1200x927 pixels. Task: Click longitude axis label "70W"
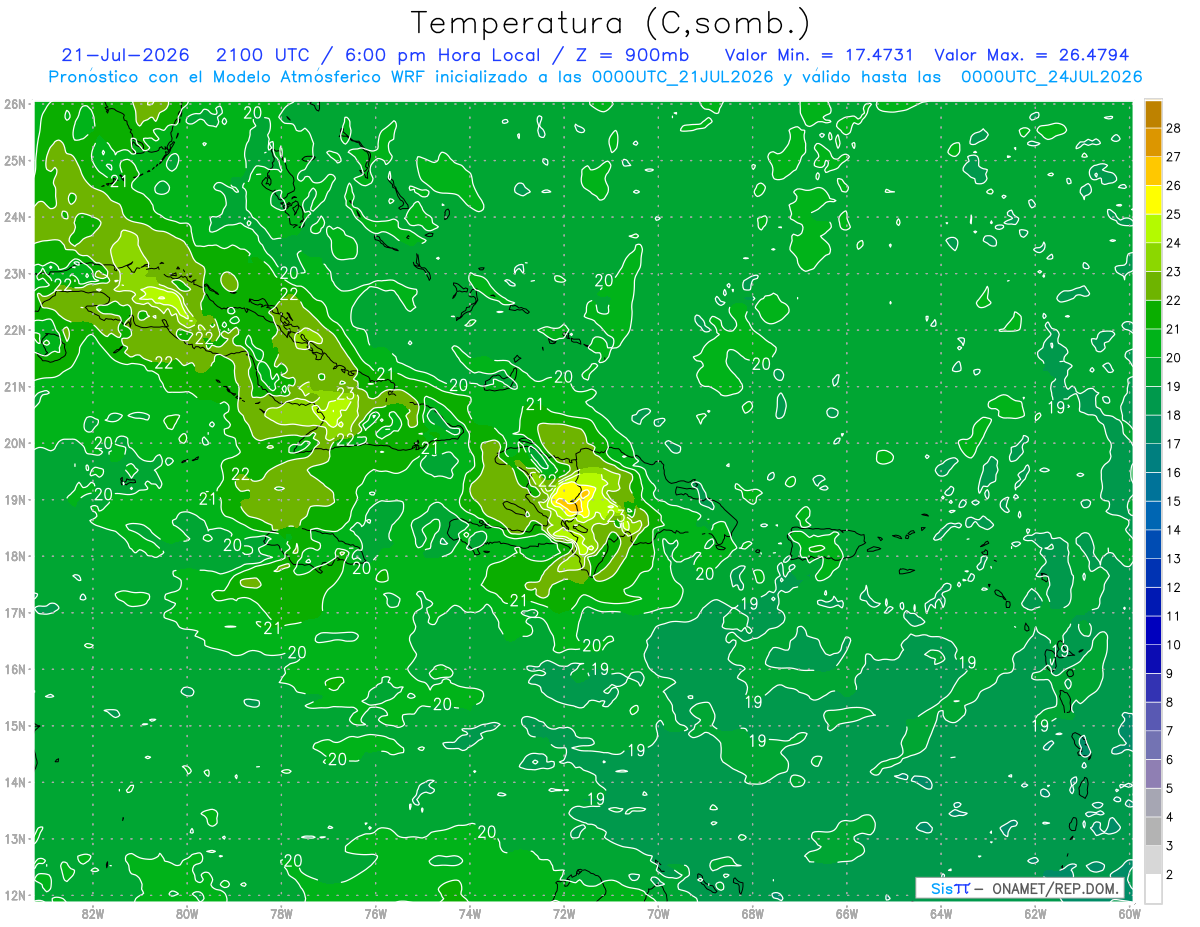[x=658, y=912]
